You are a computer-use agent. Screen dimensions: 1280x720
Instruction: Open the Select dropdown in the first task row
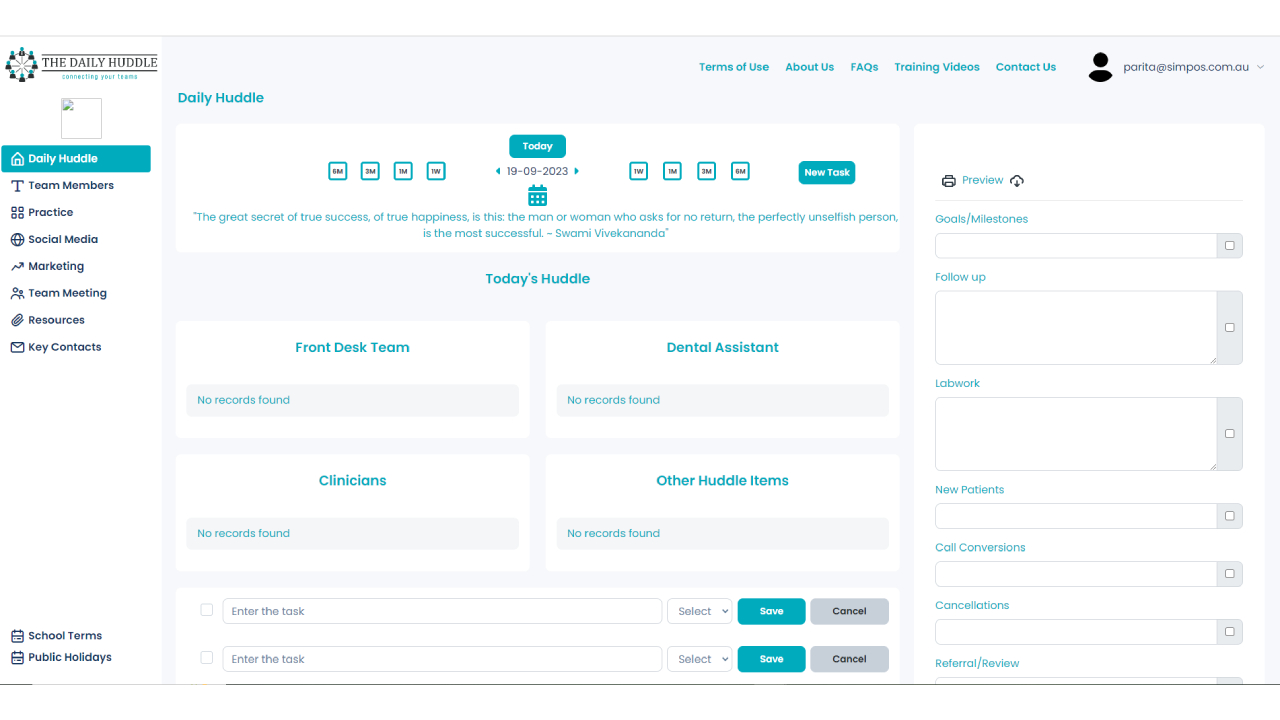(699, 610)
